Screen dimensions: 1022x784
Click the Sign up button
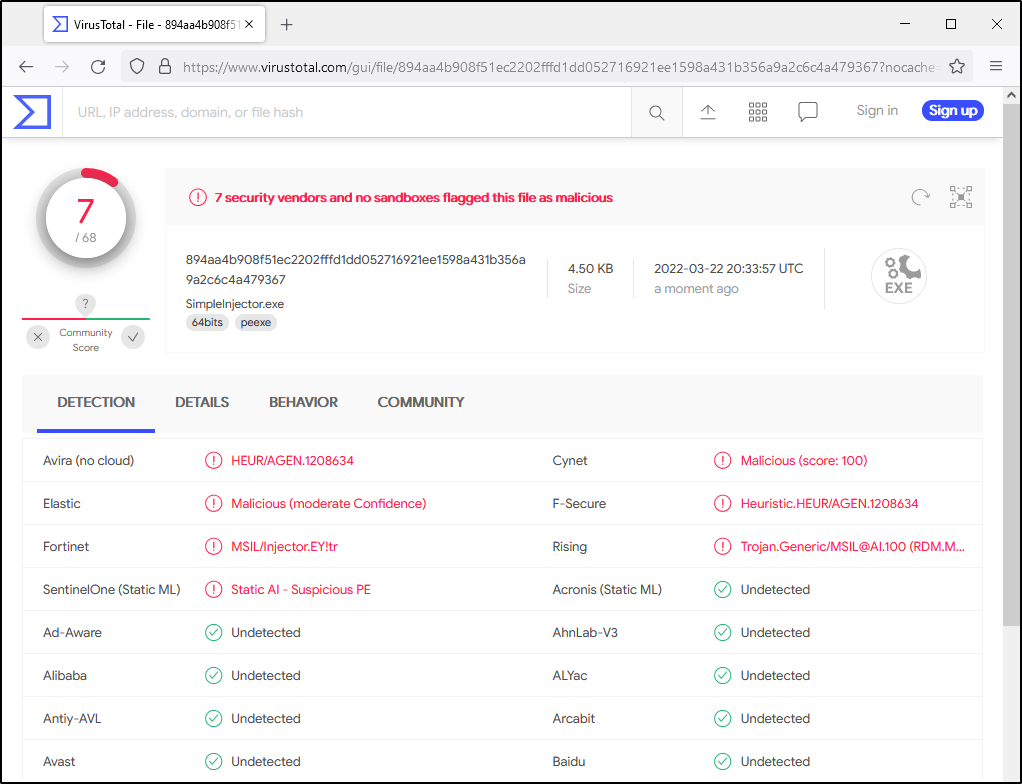tap(952, 111)
